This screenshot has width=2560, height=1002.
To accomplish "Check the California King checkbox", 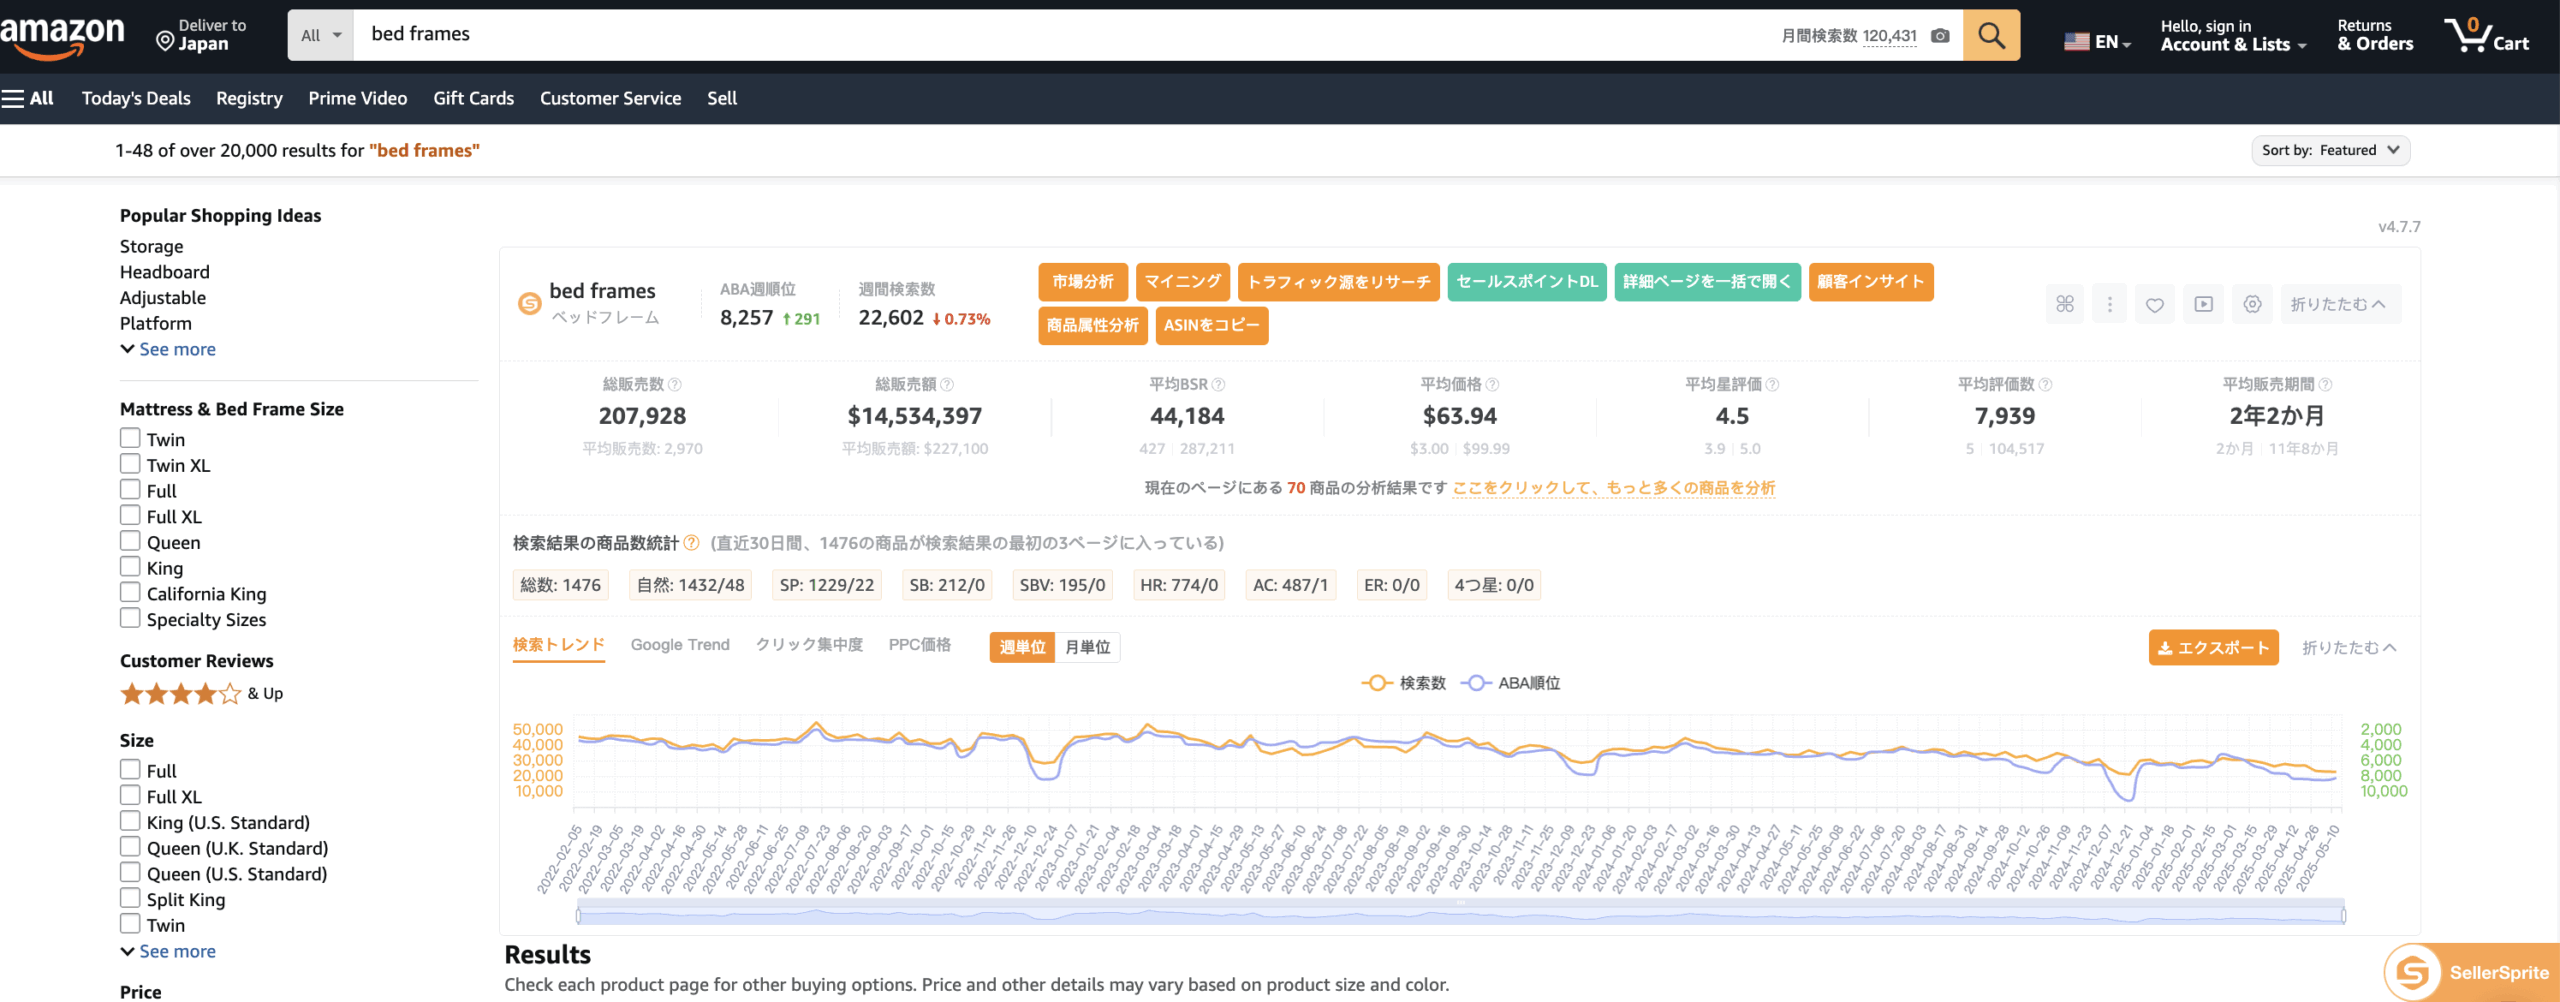I will click(130, 593).
